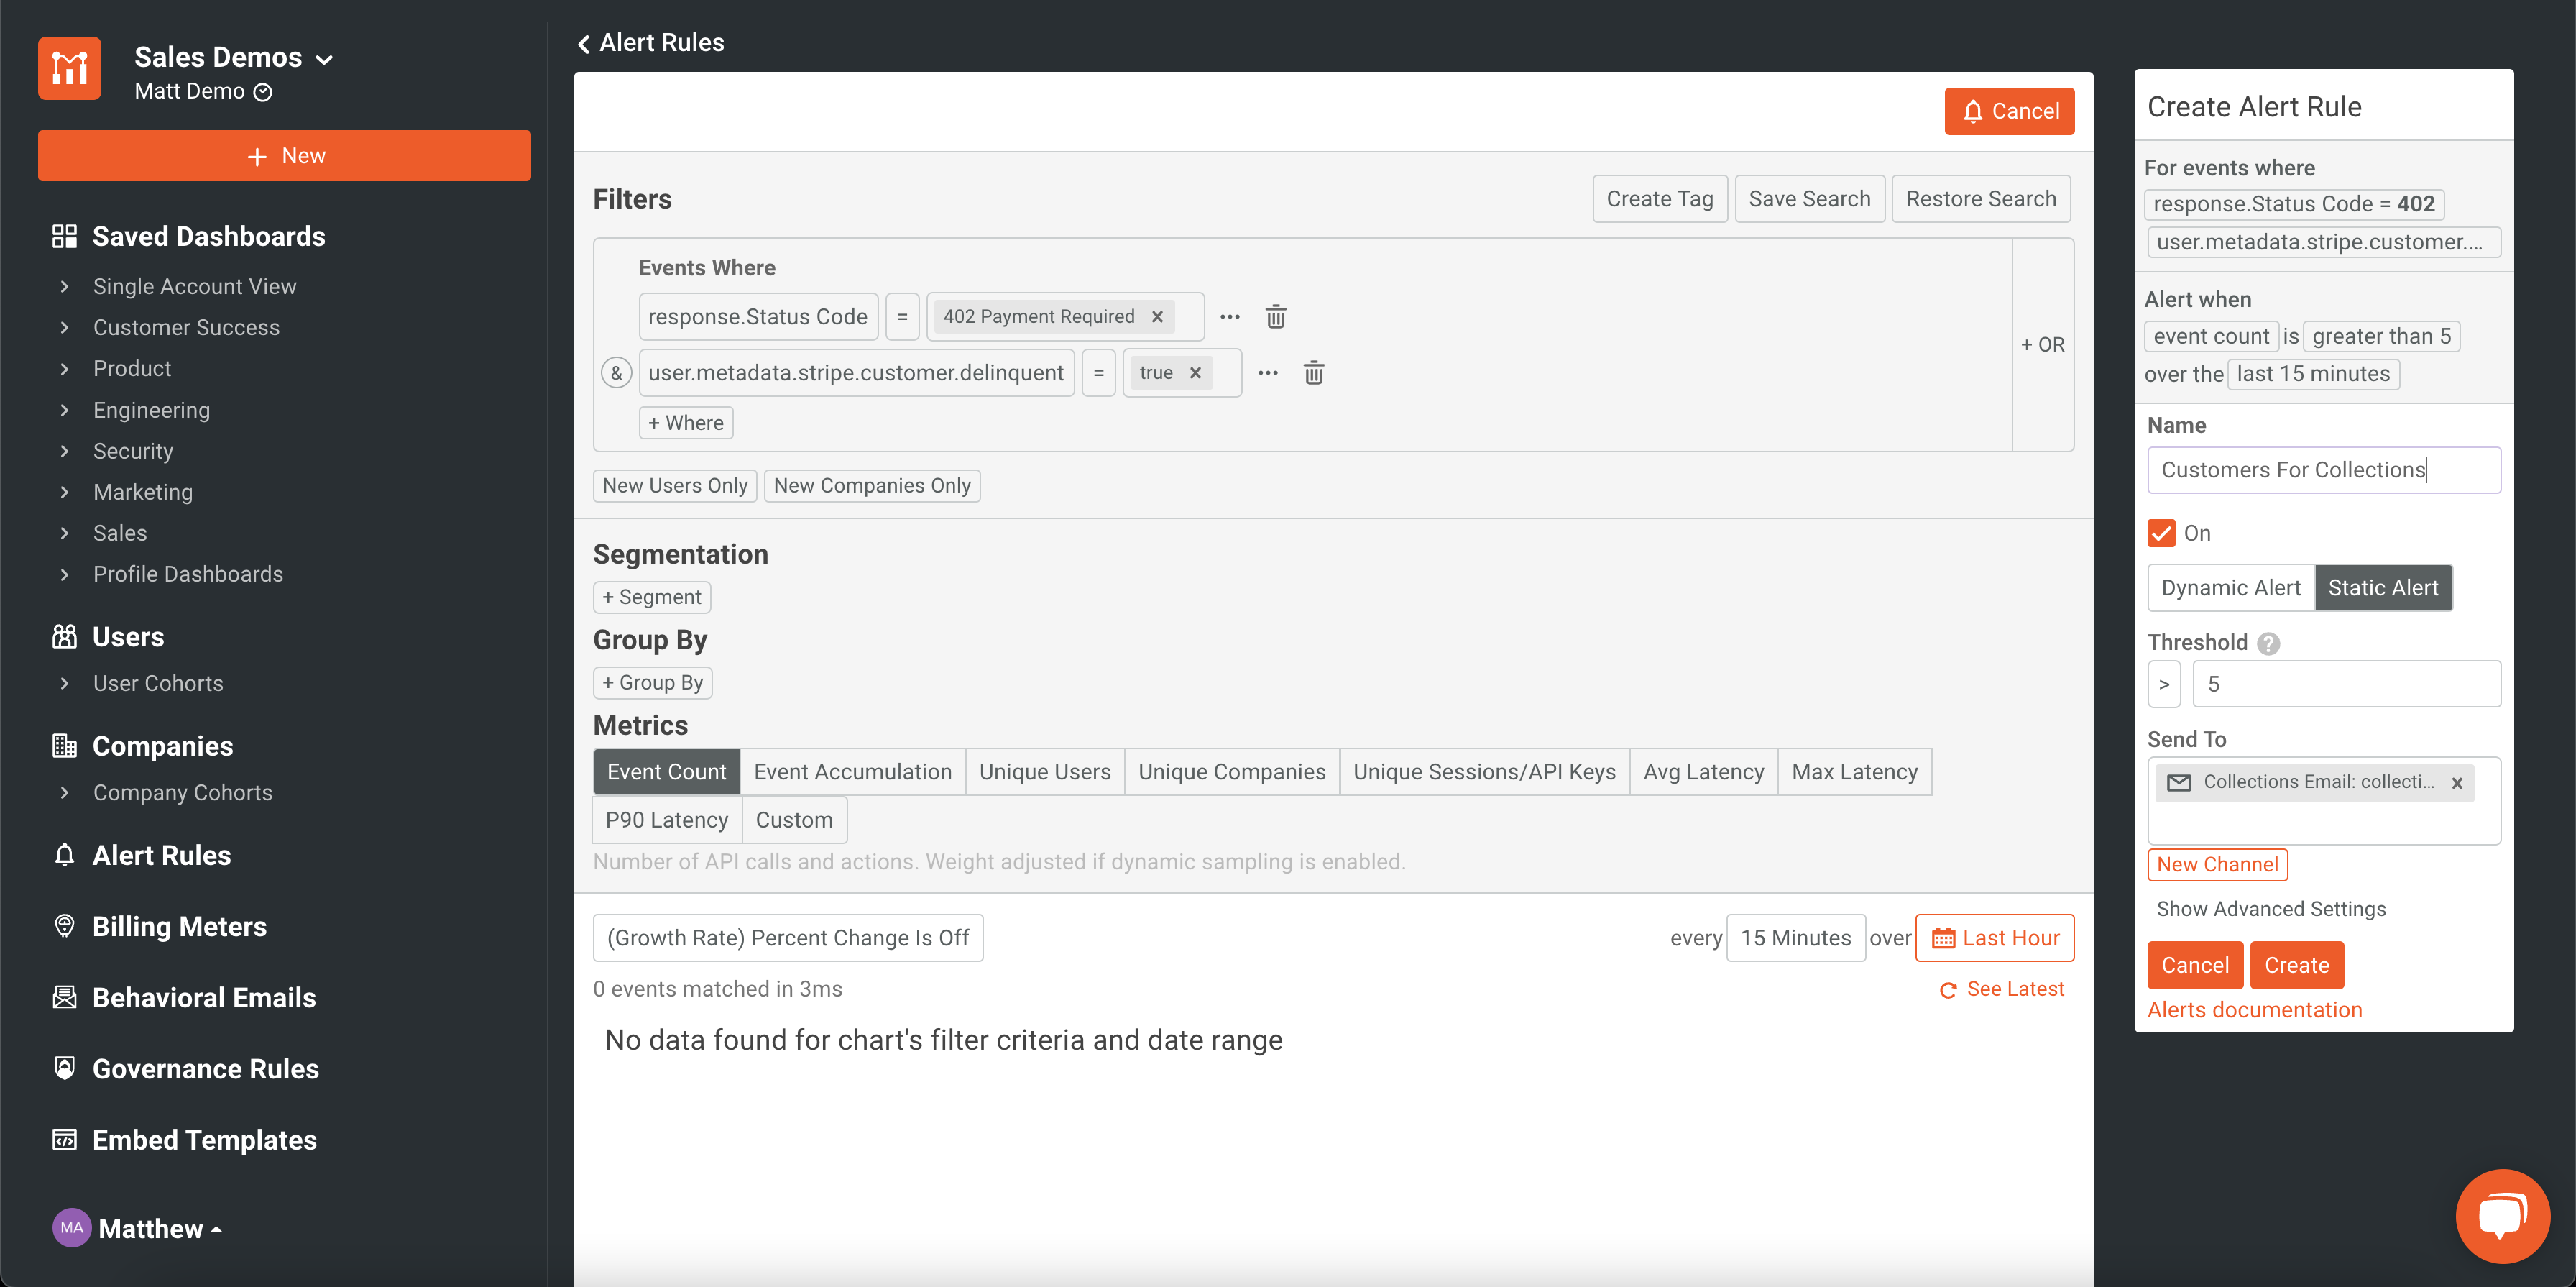
Task: Toggle the New Users Only filter
Action: click(x=675, y=485)
